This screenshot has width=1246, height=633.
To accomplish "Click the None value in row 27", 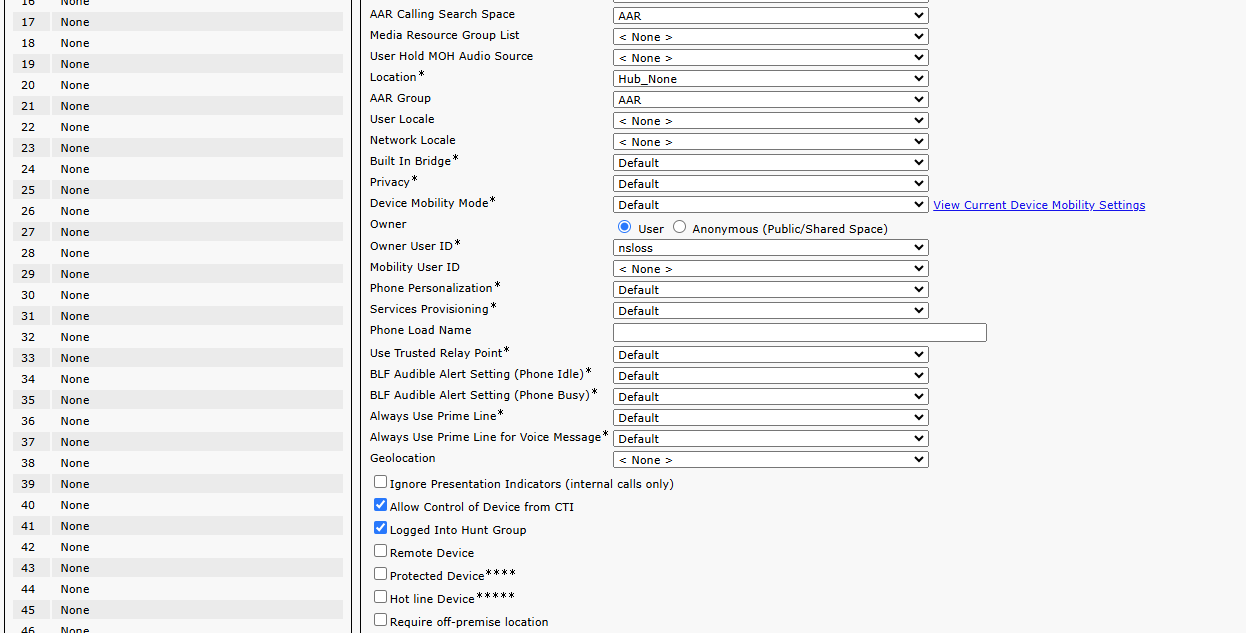I will 75,232.
